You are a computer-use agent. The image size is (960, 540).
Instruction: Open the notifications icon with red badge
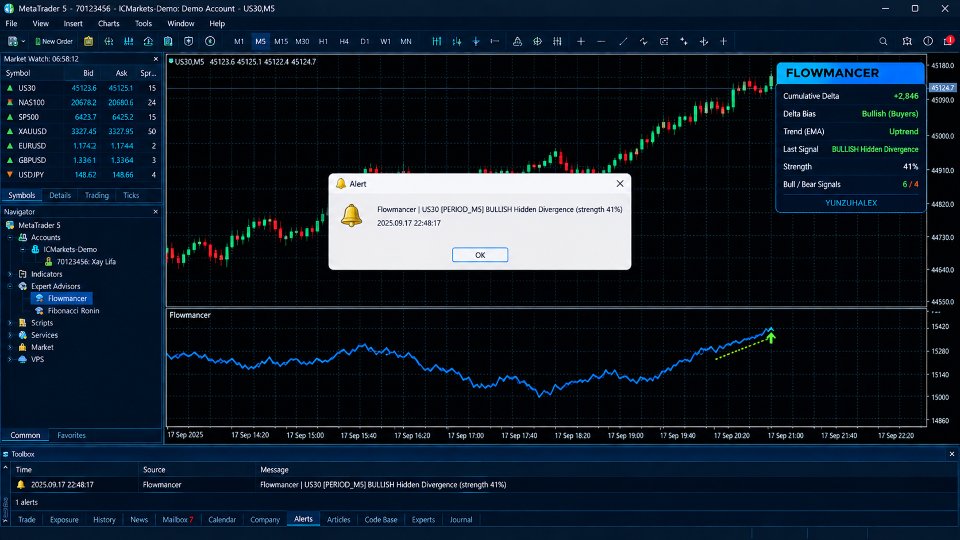click(948, 40)
